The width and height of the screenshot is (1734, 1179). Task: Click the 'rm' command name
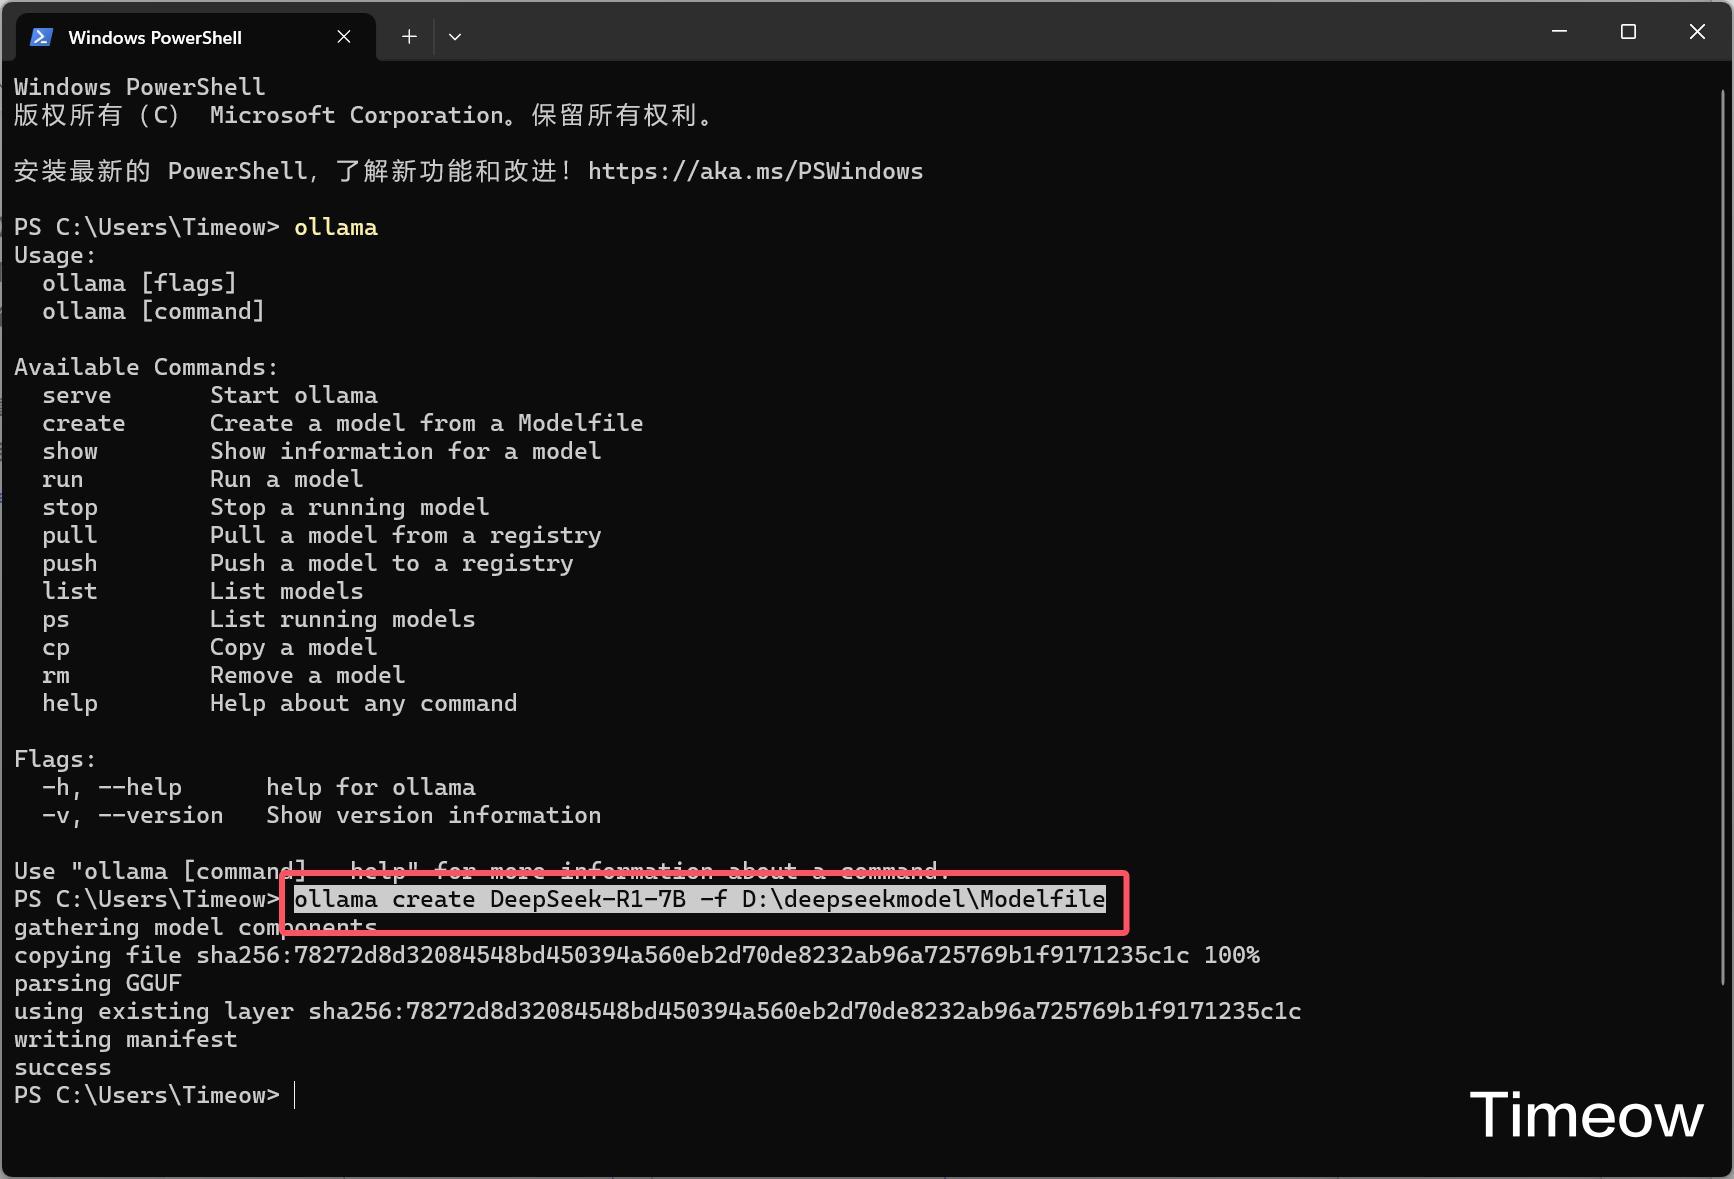click(56, 675)
